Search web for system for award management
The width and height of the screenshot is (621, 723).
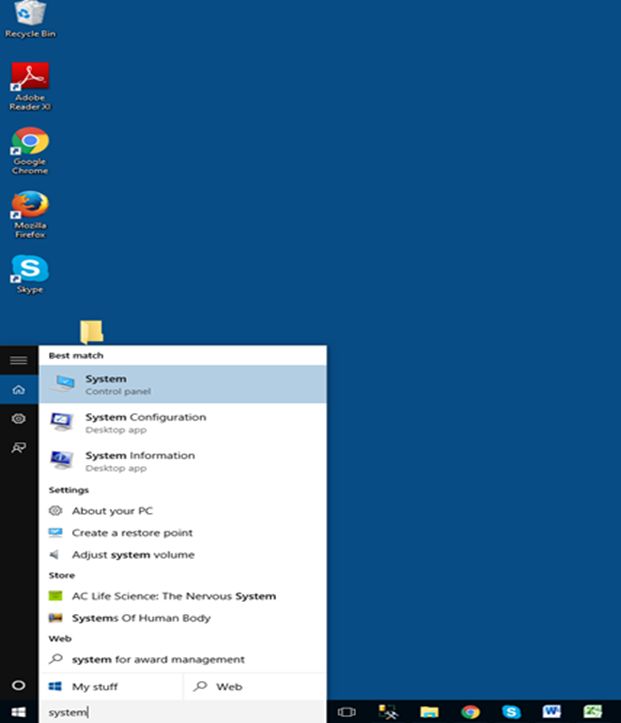183,659
